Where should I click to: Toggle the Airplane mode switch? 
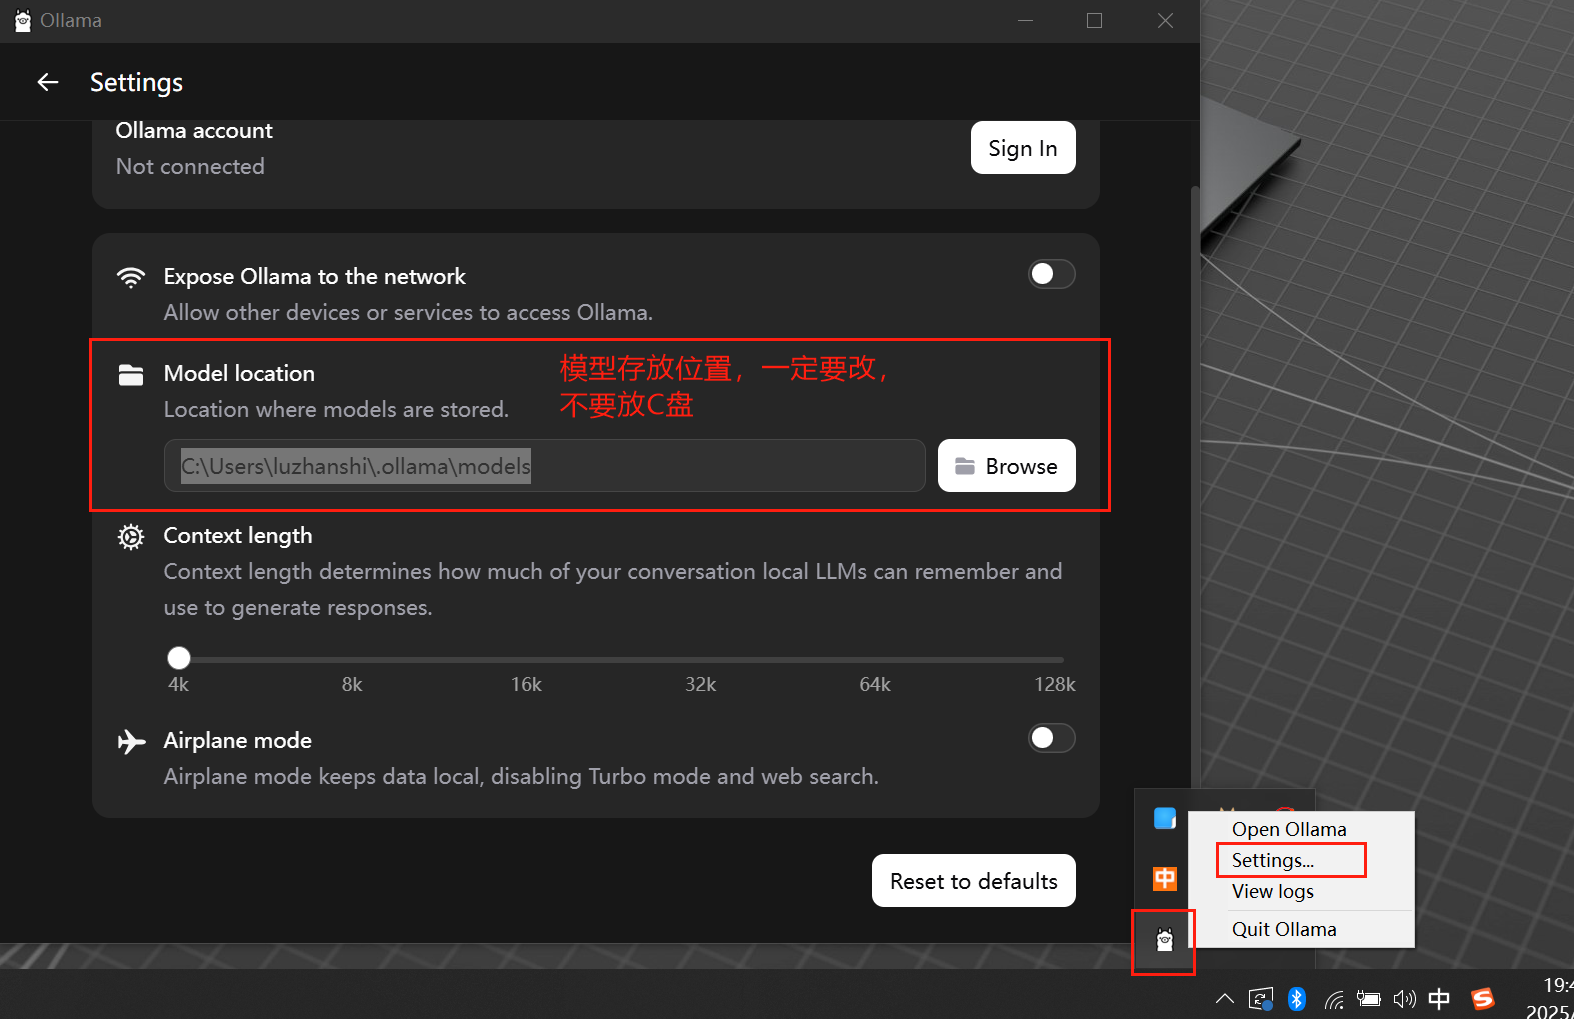tap(1052, 738)
